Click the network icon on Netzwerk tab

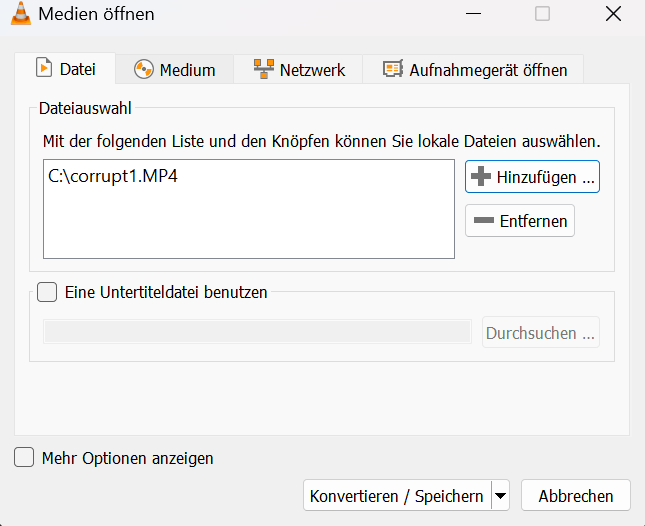pyautogui.click(x=264, y=69)
